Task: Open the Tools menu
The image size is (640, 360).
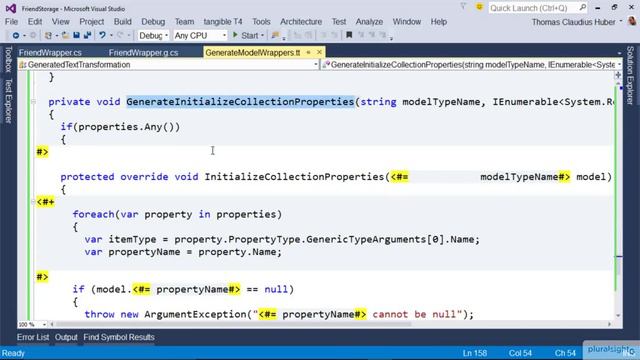Action: 261,22
